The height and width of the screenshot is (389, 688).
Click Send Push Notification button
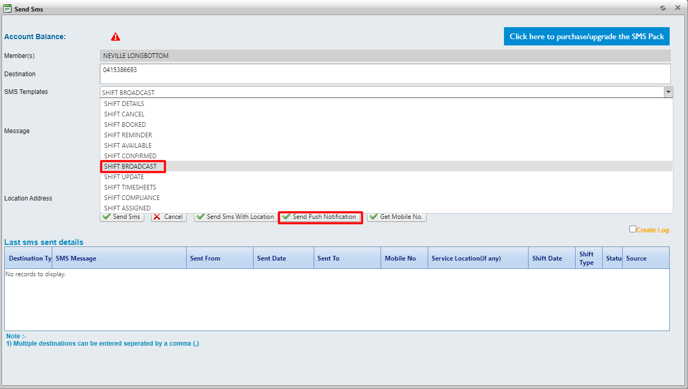coord(320,217)
